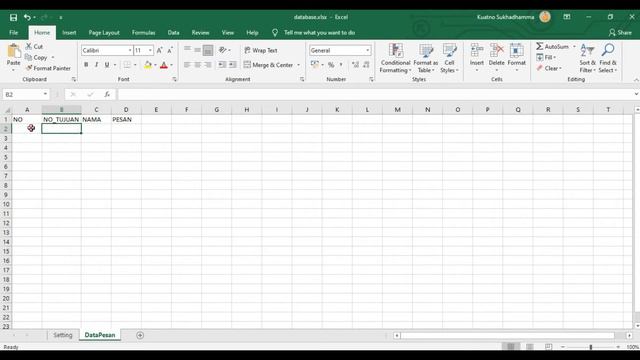
Task: Toggle italic formatting
Action: tap(96, 64)
